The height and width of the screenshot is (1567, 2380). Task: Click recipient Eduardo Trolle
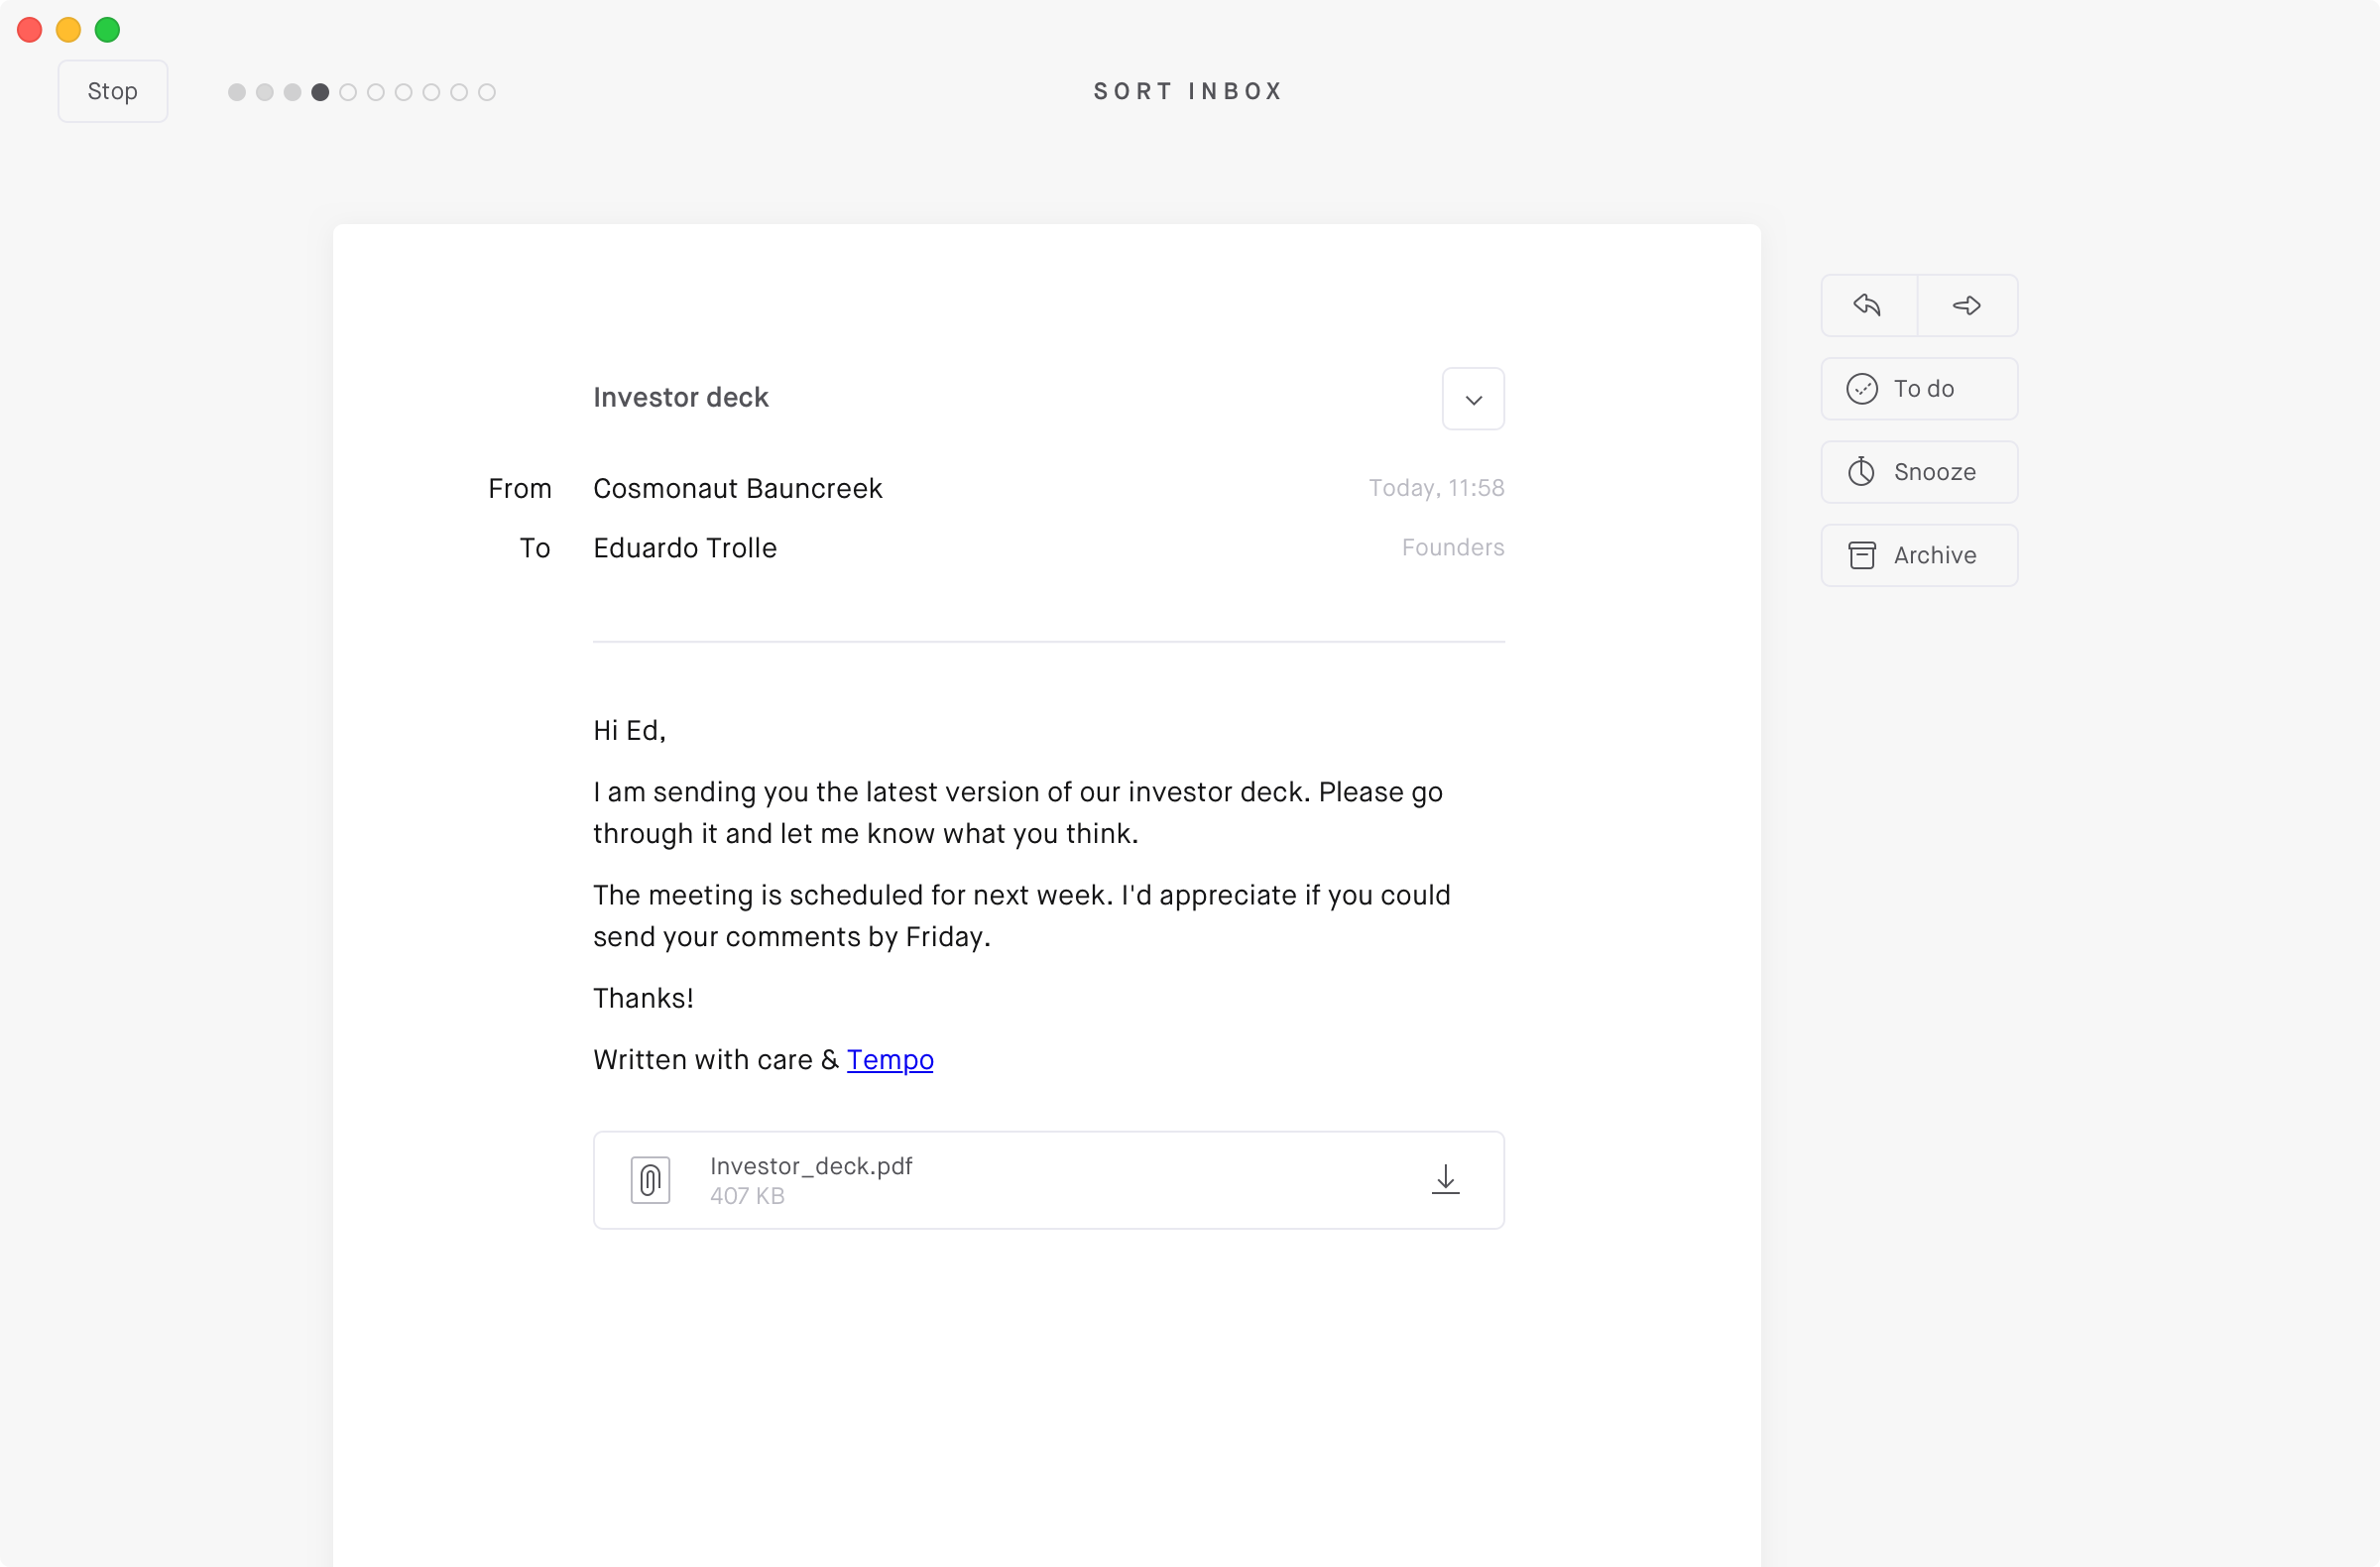click(684, 548)
